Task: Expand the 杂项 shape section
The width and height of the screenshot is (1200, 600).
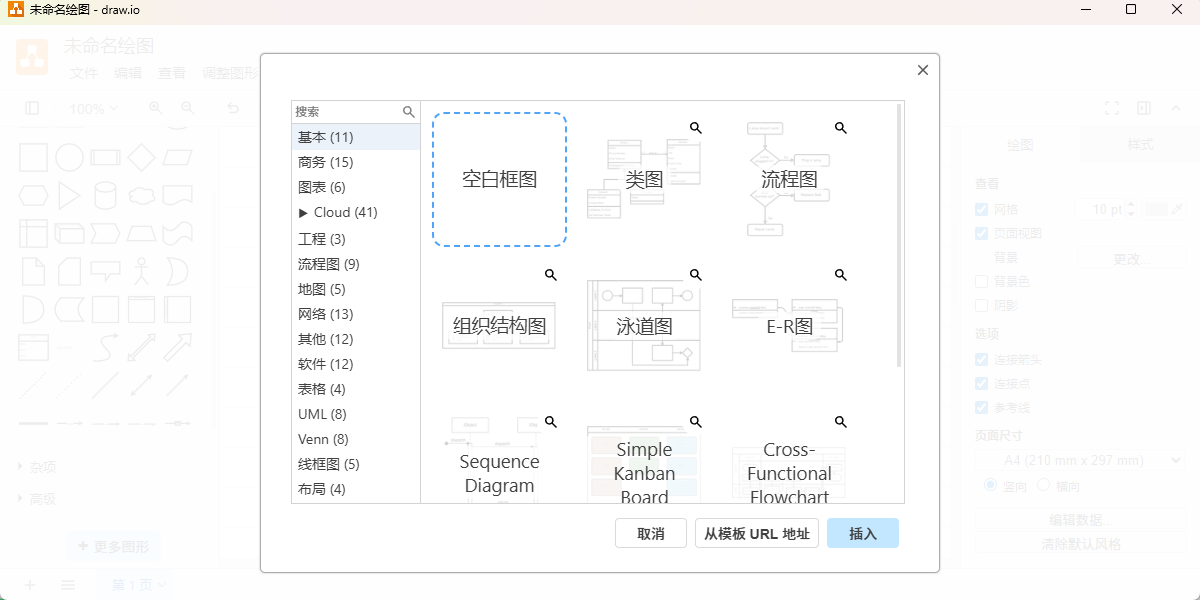Action: (44, 465)
